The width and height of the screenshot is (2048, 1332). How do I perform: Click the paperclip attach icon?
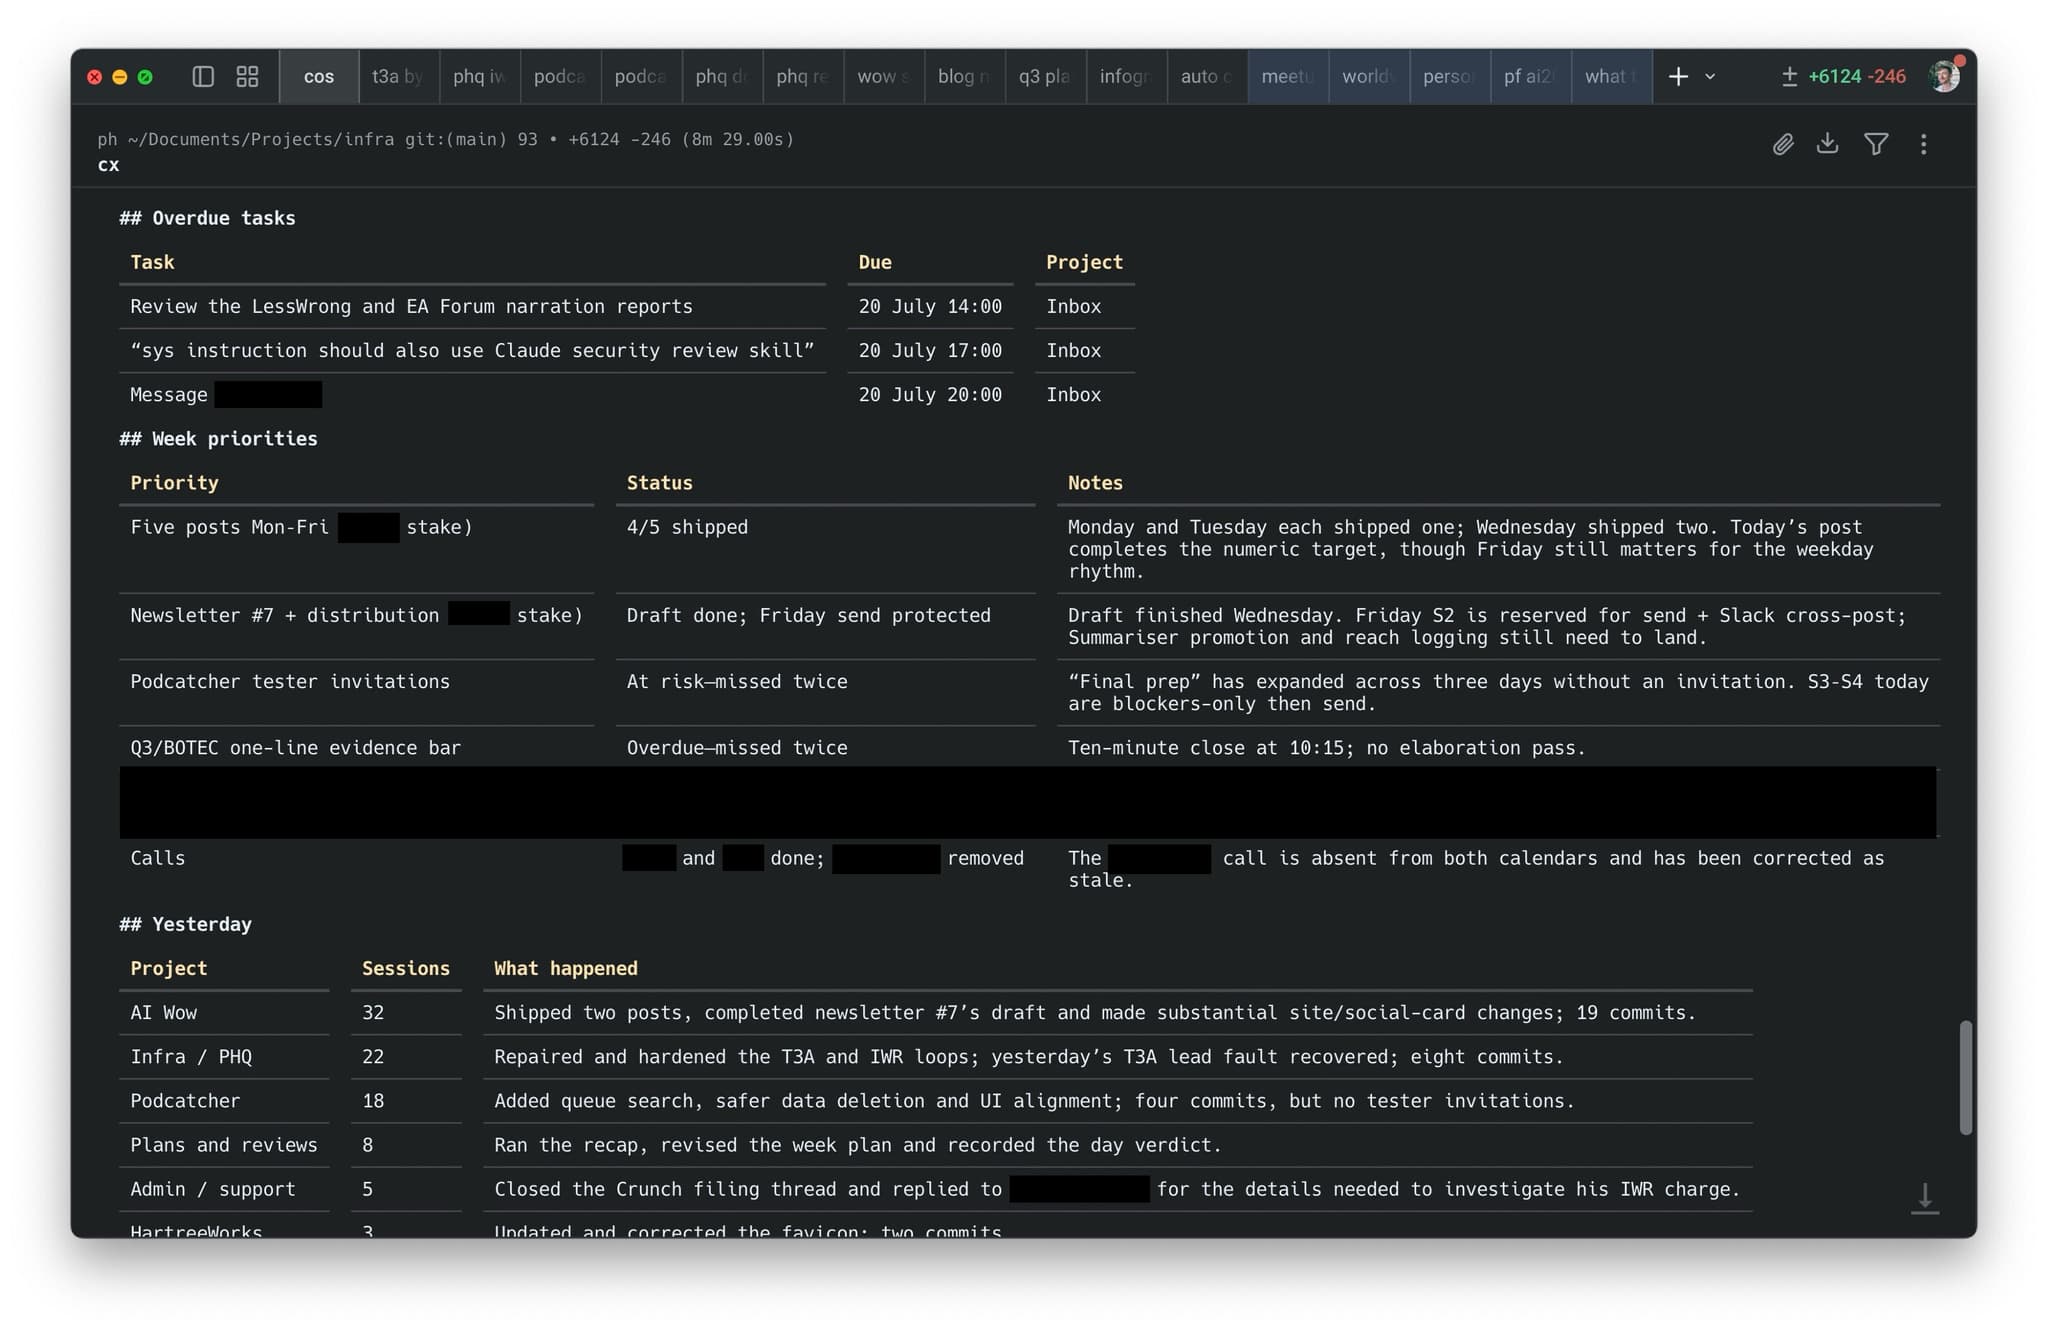click(x=1783, y=144)
